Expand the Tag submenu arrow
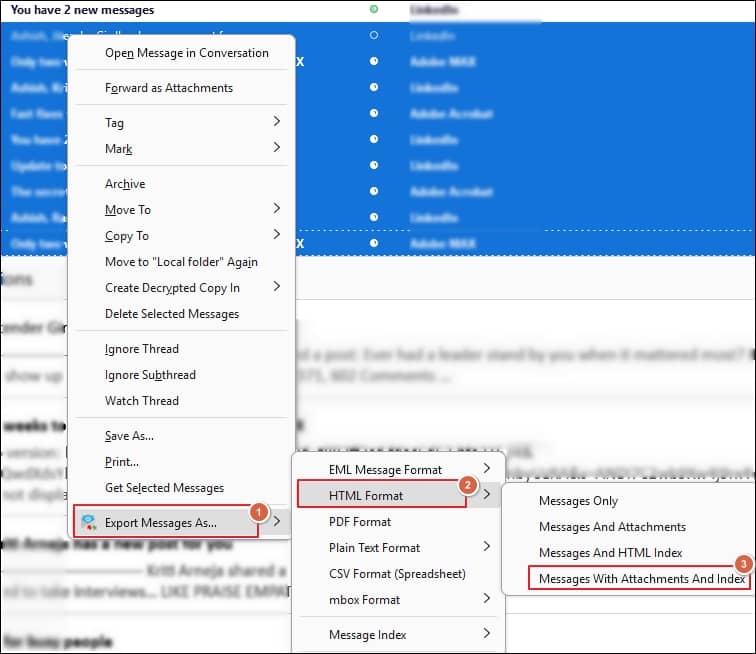 coord(276,121)
